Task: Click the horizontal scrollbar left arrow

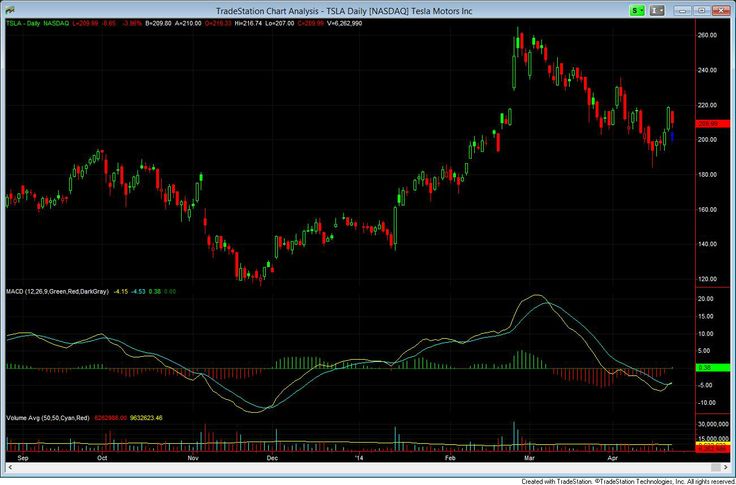Action: click(9, 467)
